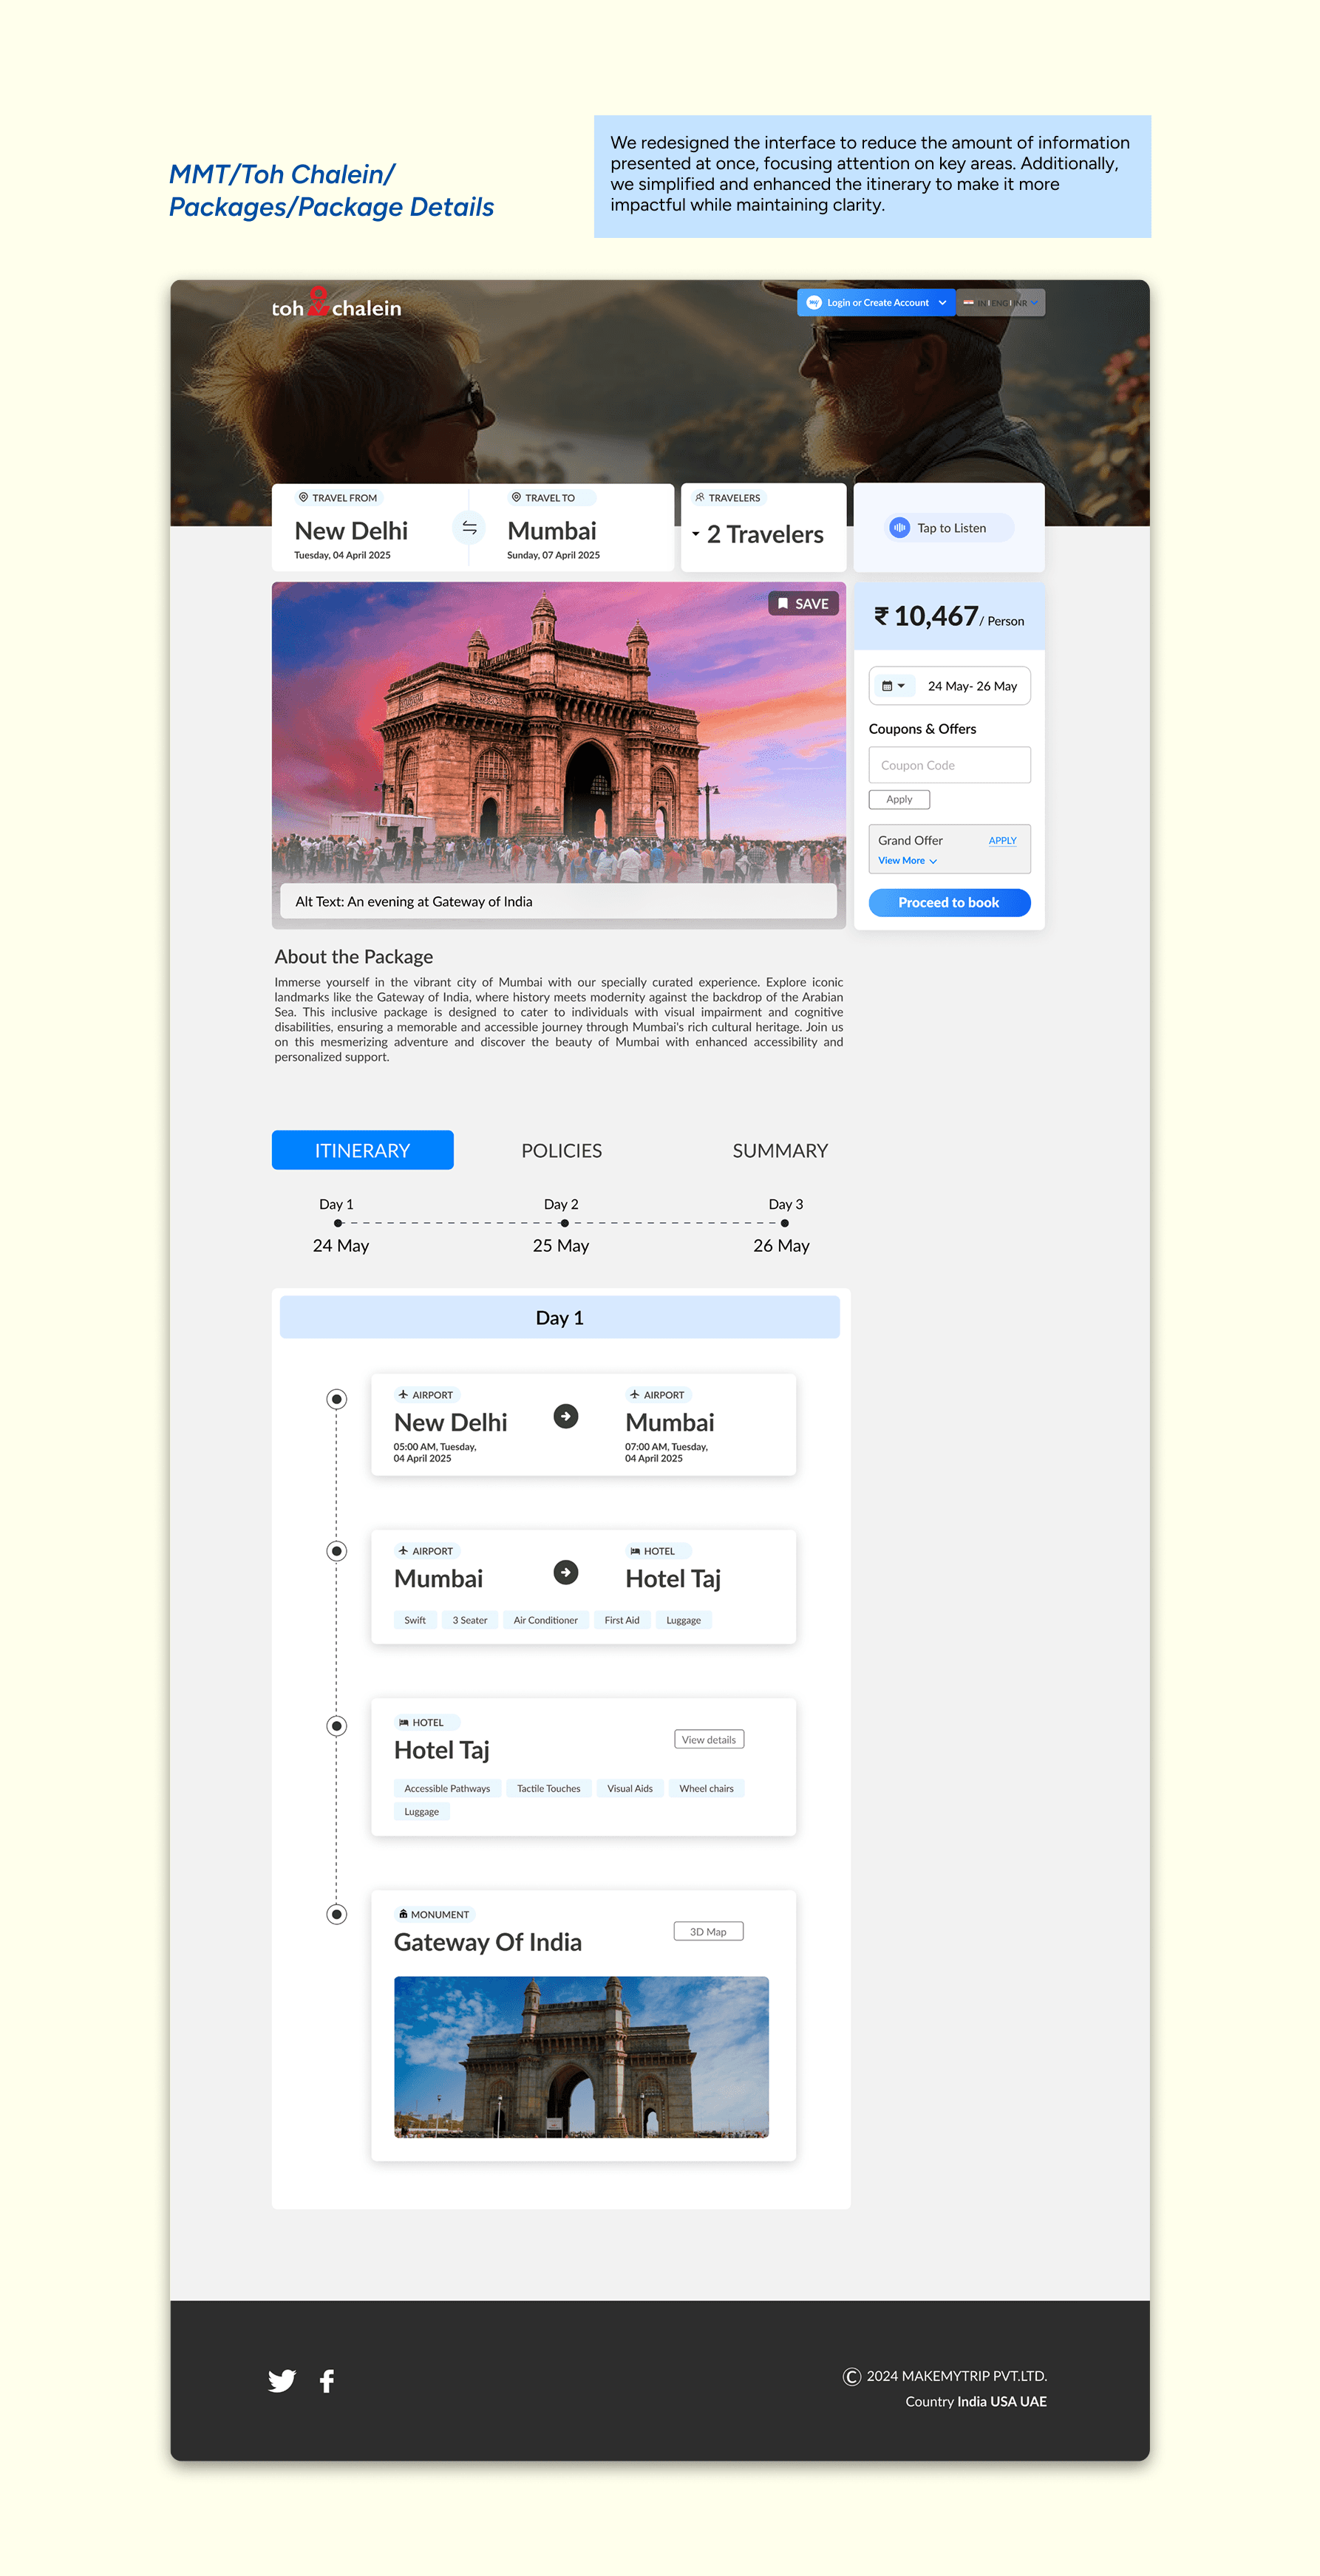The height and width of the screenshot is (2576, 1320).
Task: Click the 3 Seater tag
Action: [470, 1621]
